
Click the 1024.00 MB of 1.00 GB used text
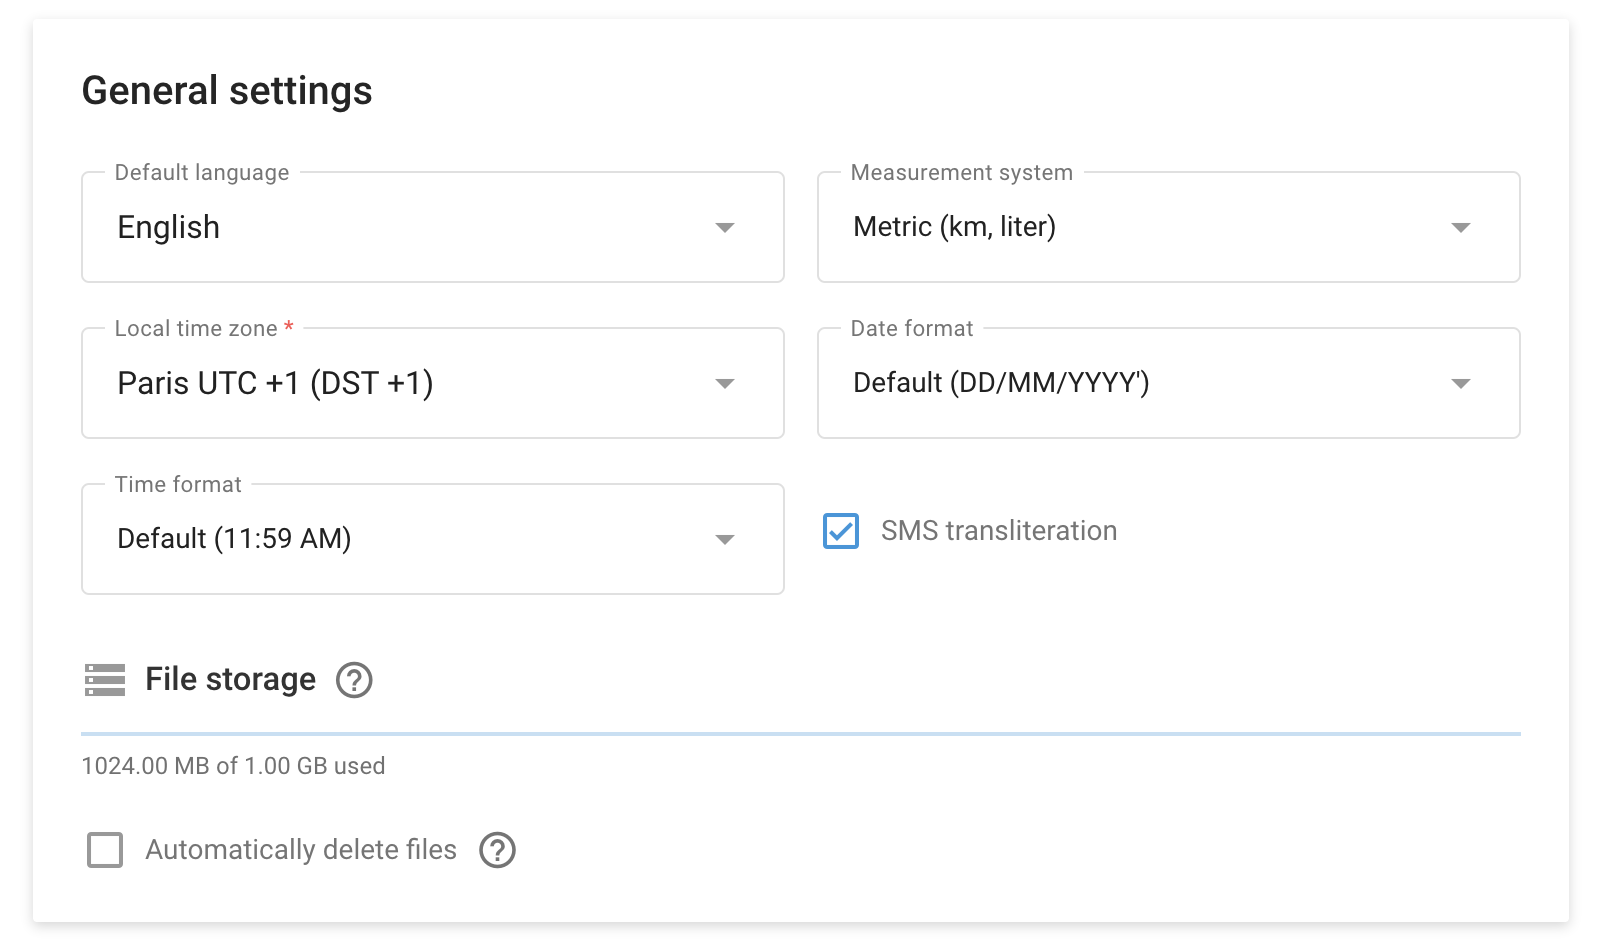pyautogui.click(x=233, y=766)
